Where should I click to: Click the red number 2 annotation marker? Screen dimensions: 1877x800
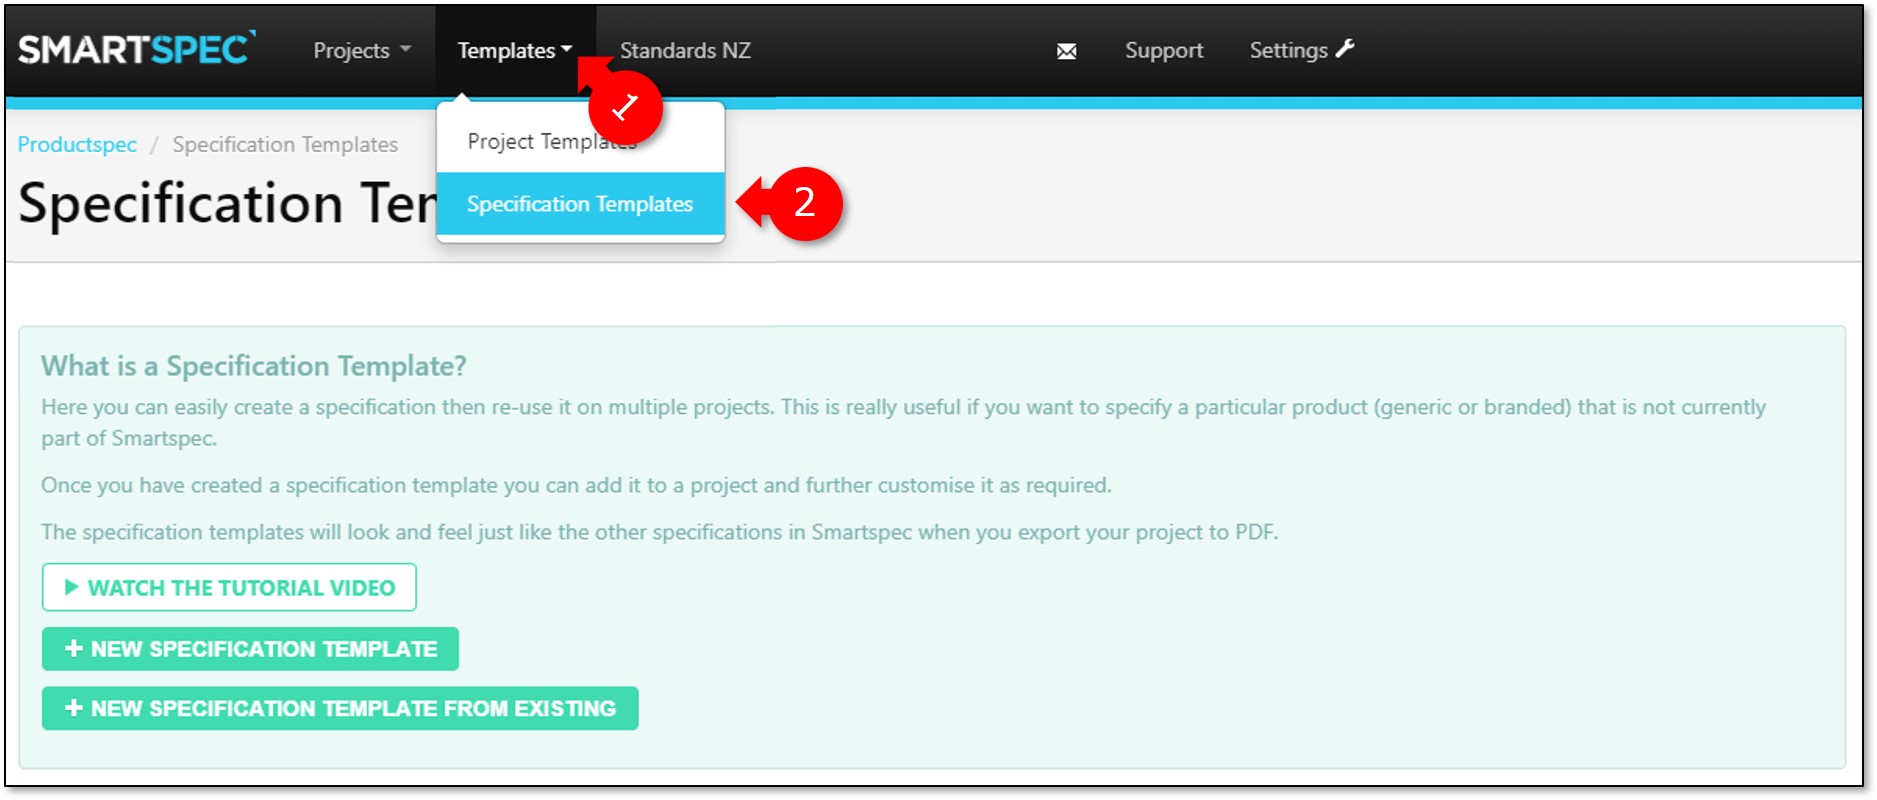point(804,203)
